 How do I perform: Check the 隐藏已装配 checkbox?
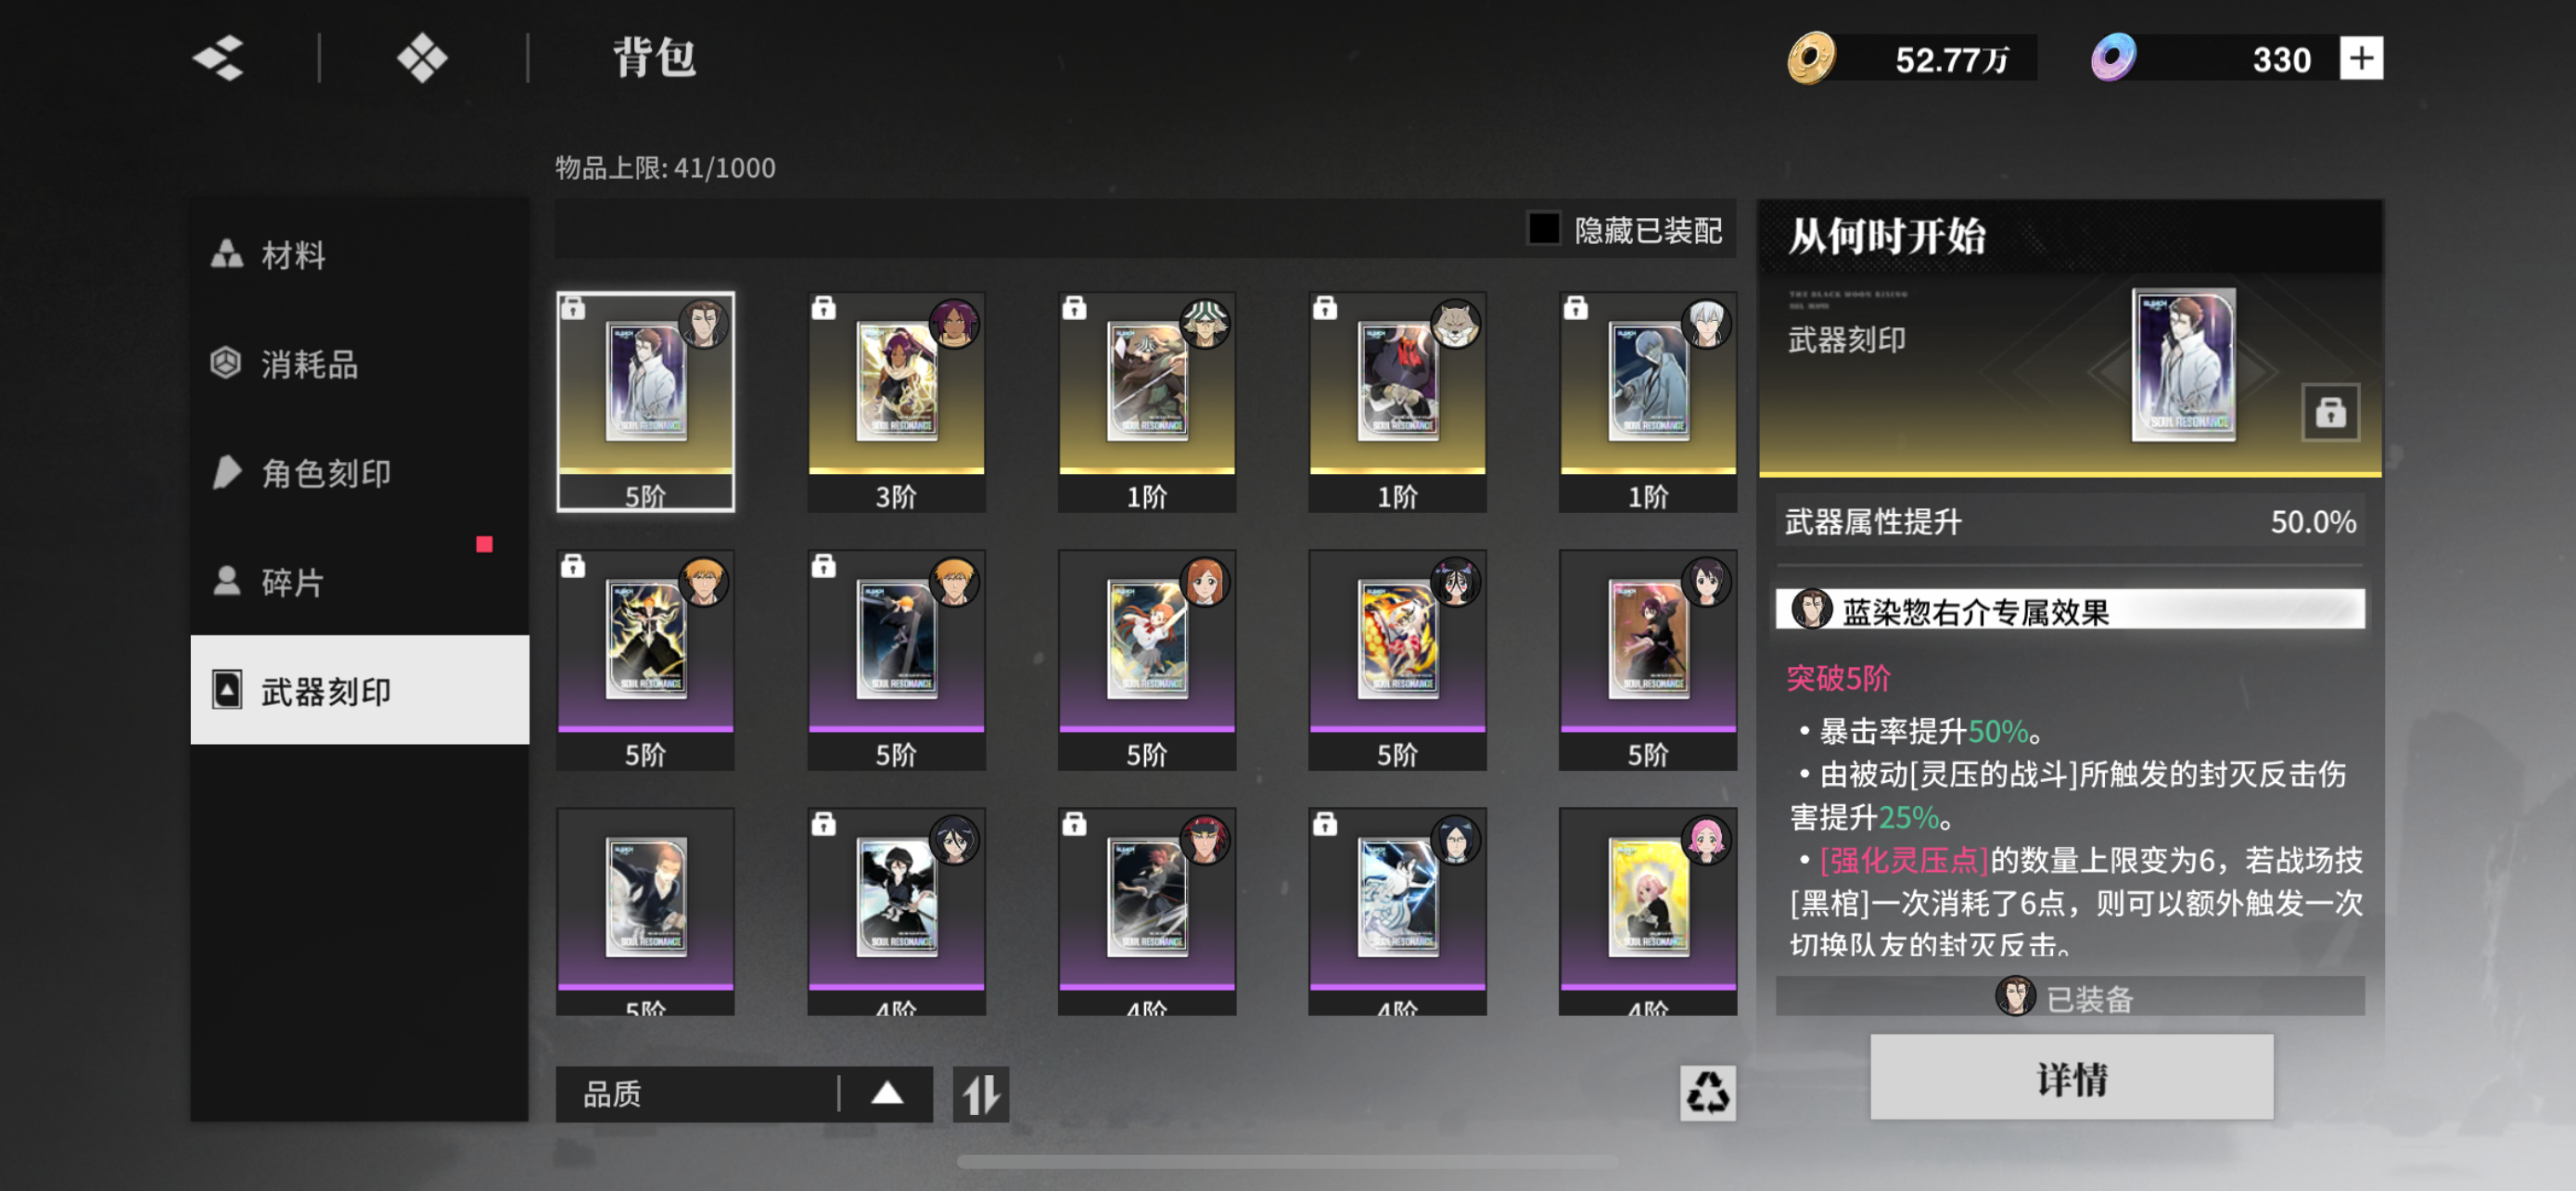pyautogui.click(x=1543, y=229)
